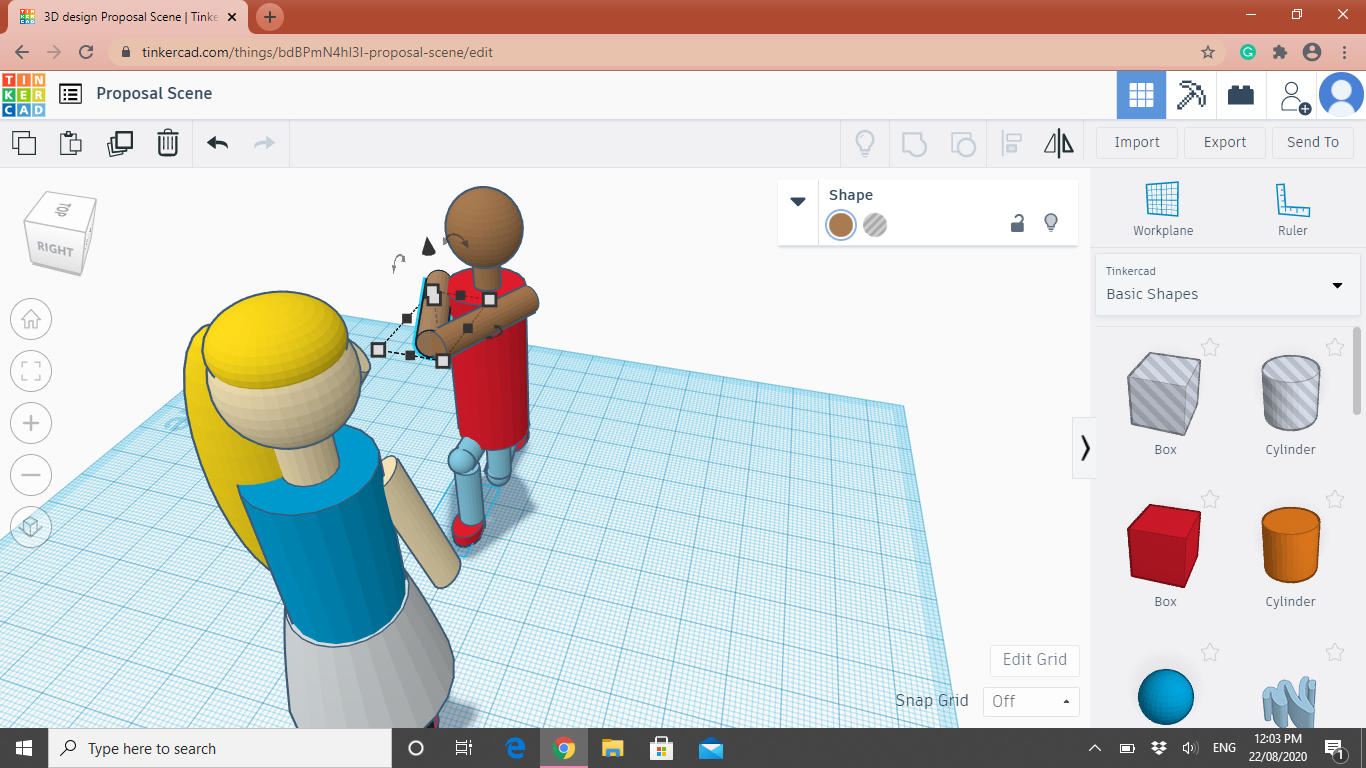Click the Home view button

pos(31,319)
